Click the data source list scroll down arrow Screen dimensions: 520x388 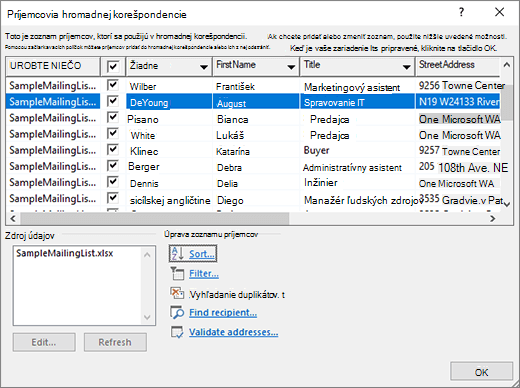(x=147, y=317)
